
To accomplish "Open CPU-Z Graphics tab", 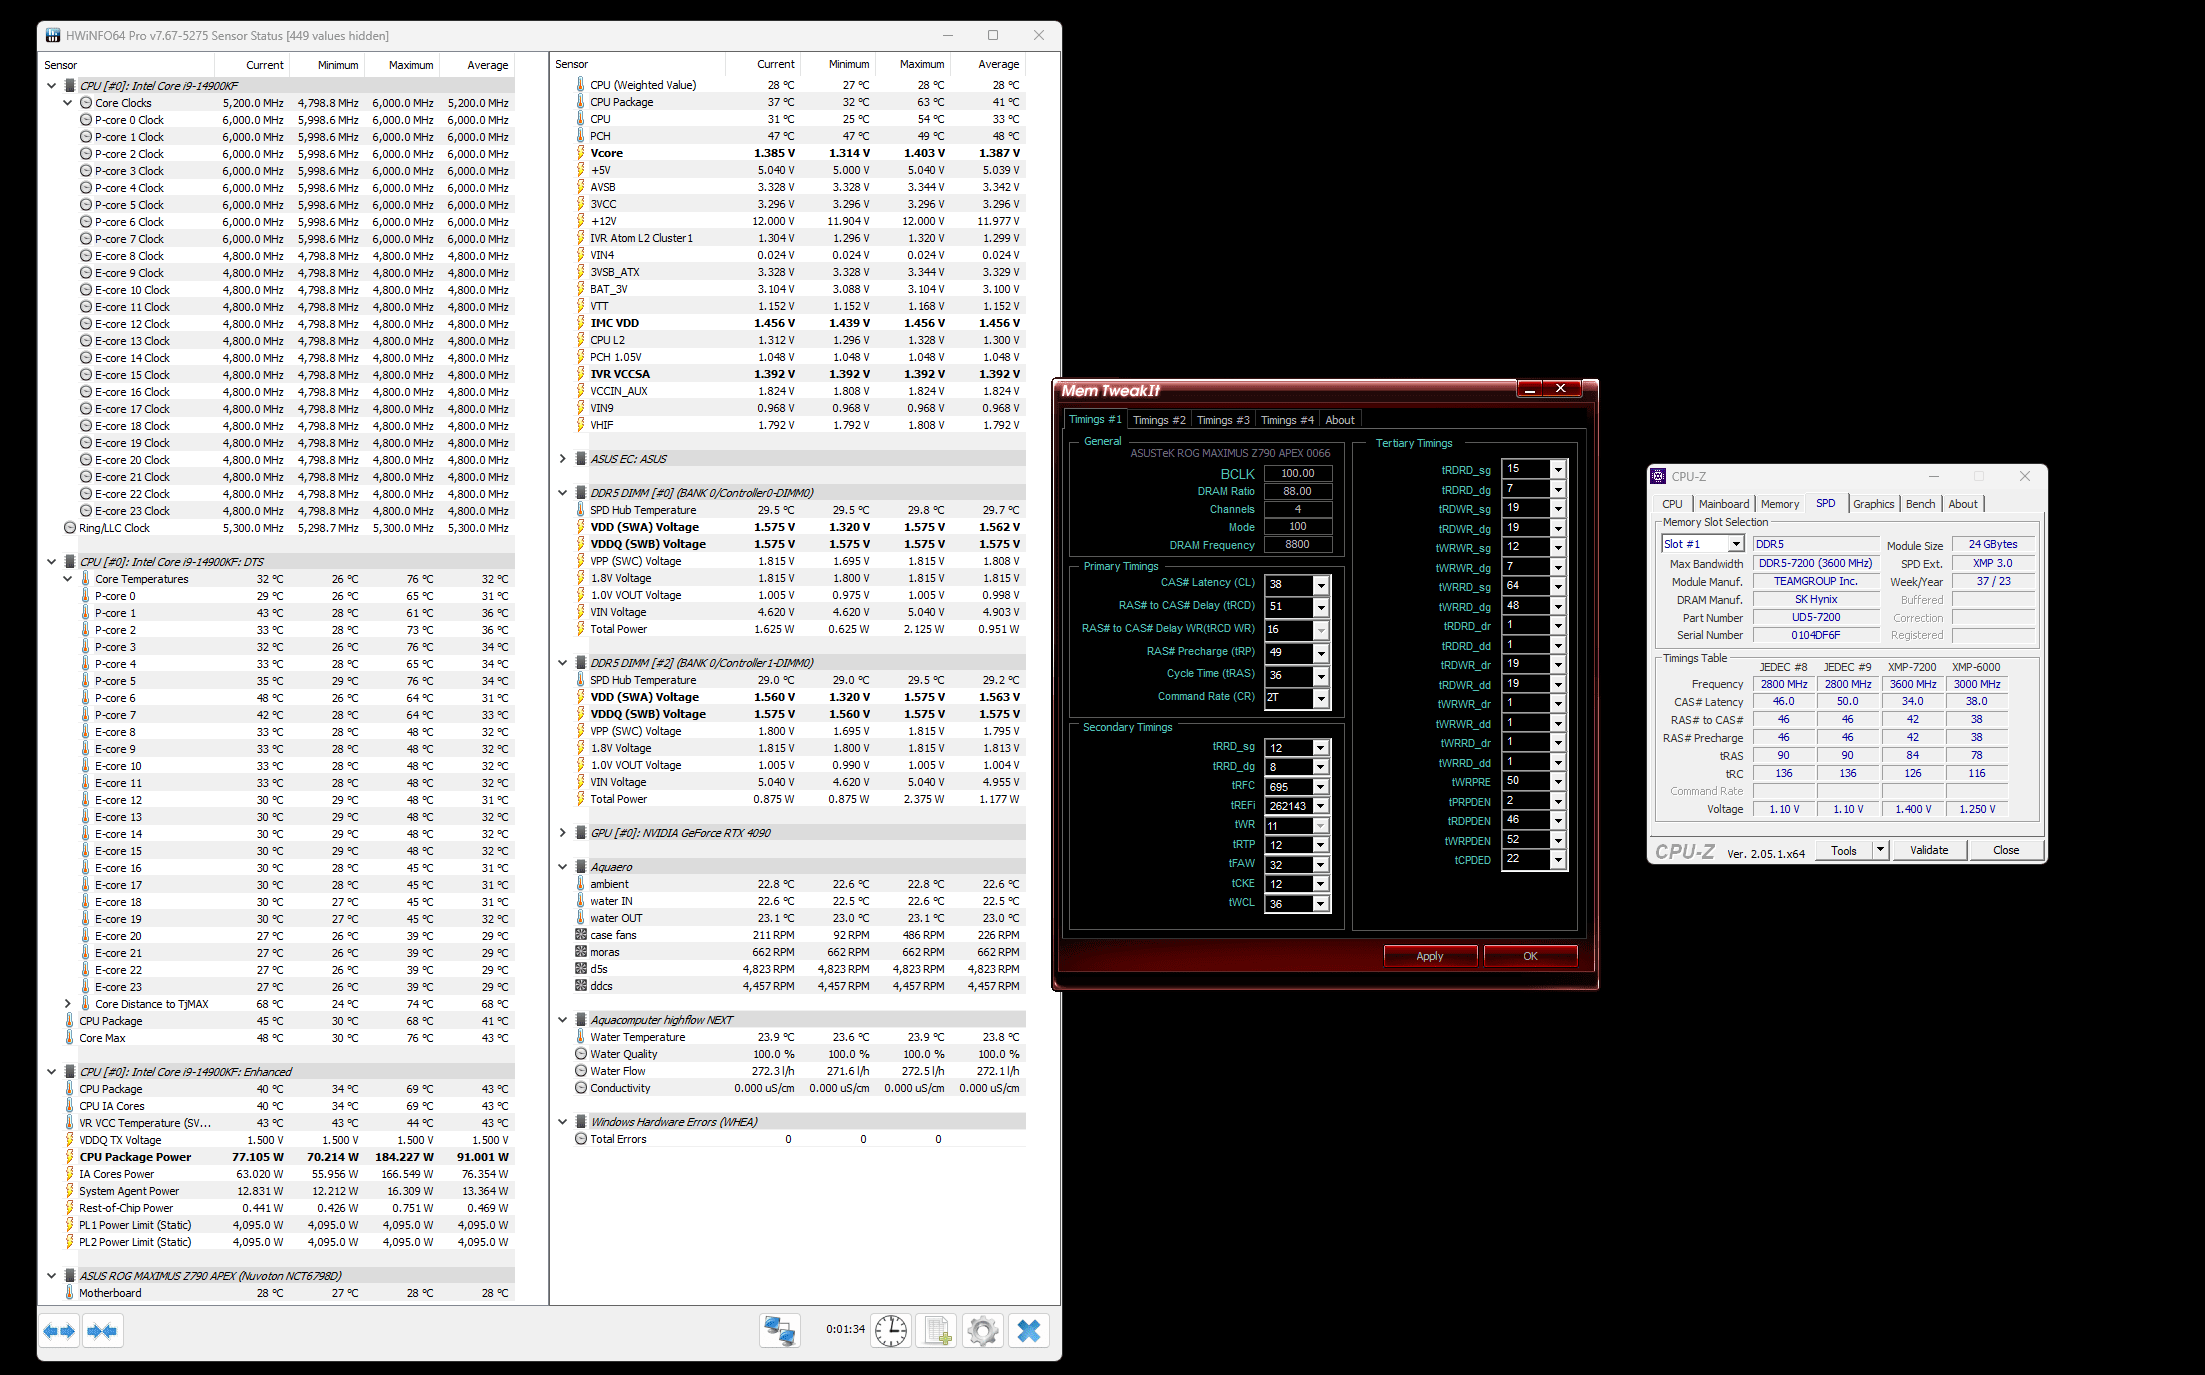I will tap(1873, 504).
